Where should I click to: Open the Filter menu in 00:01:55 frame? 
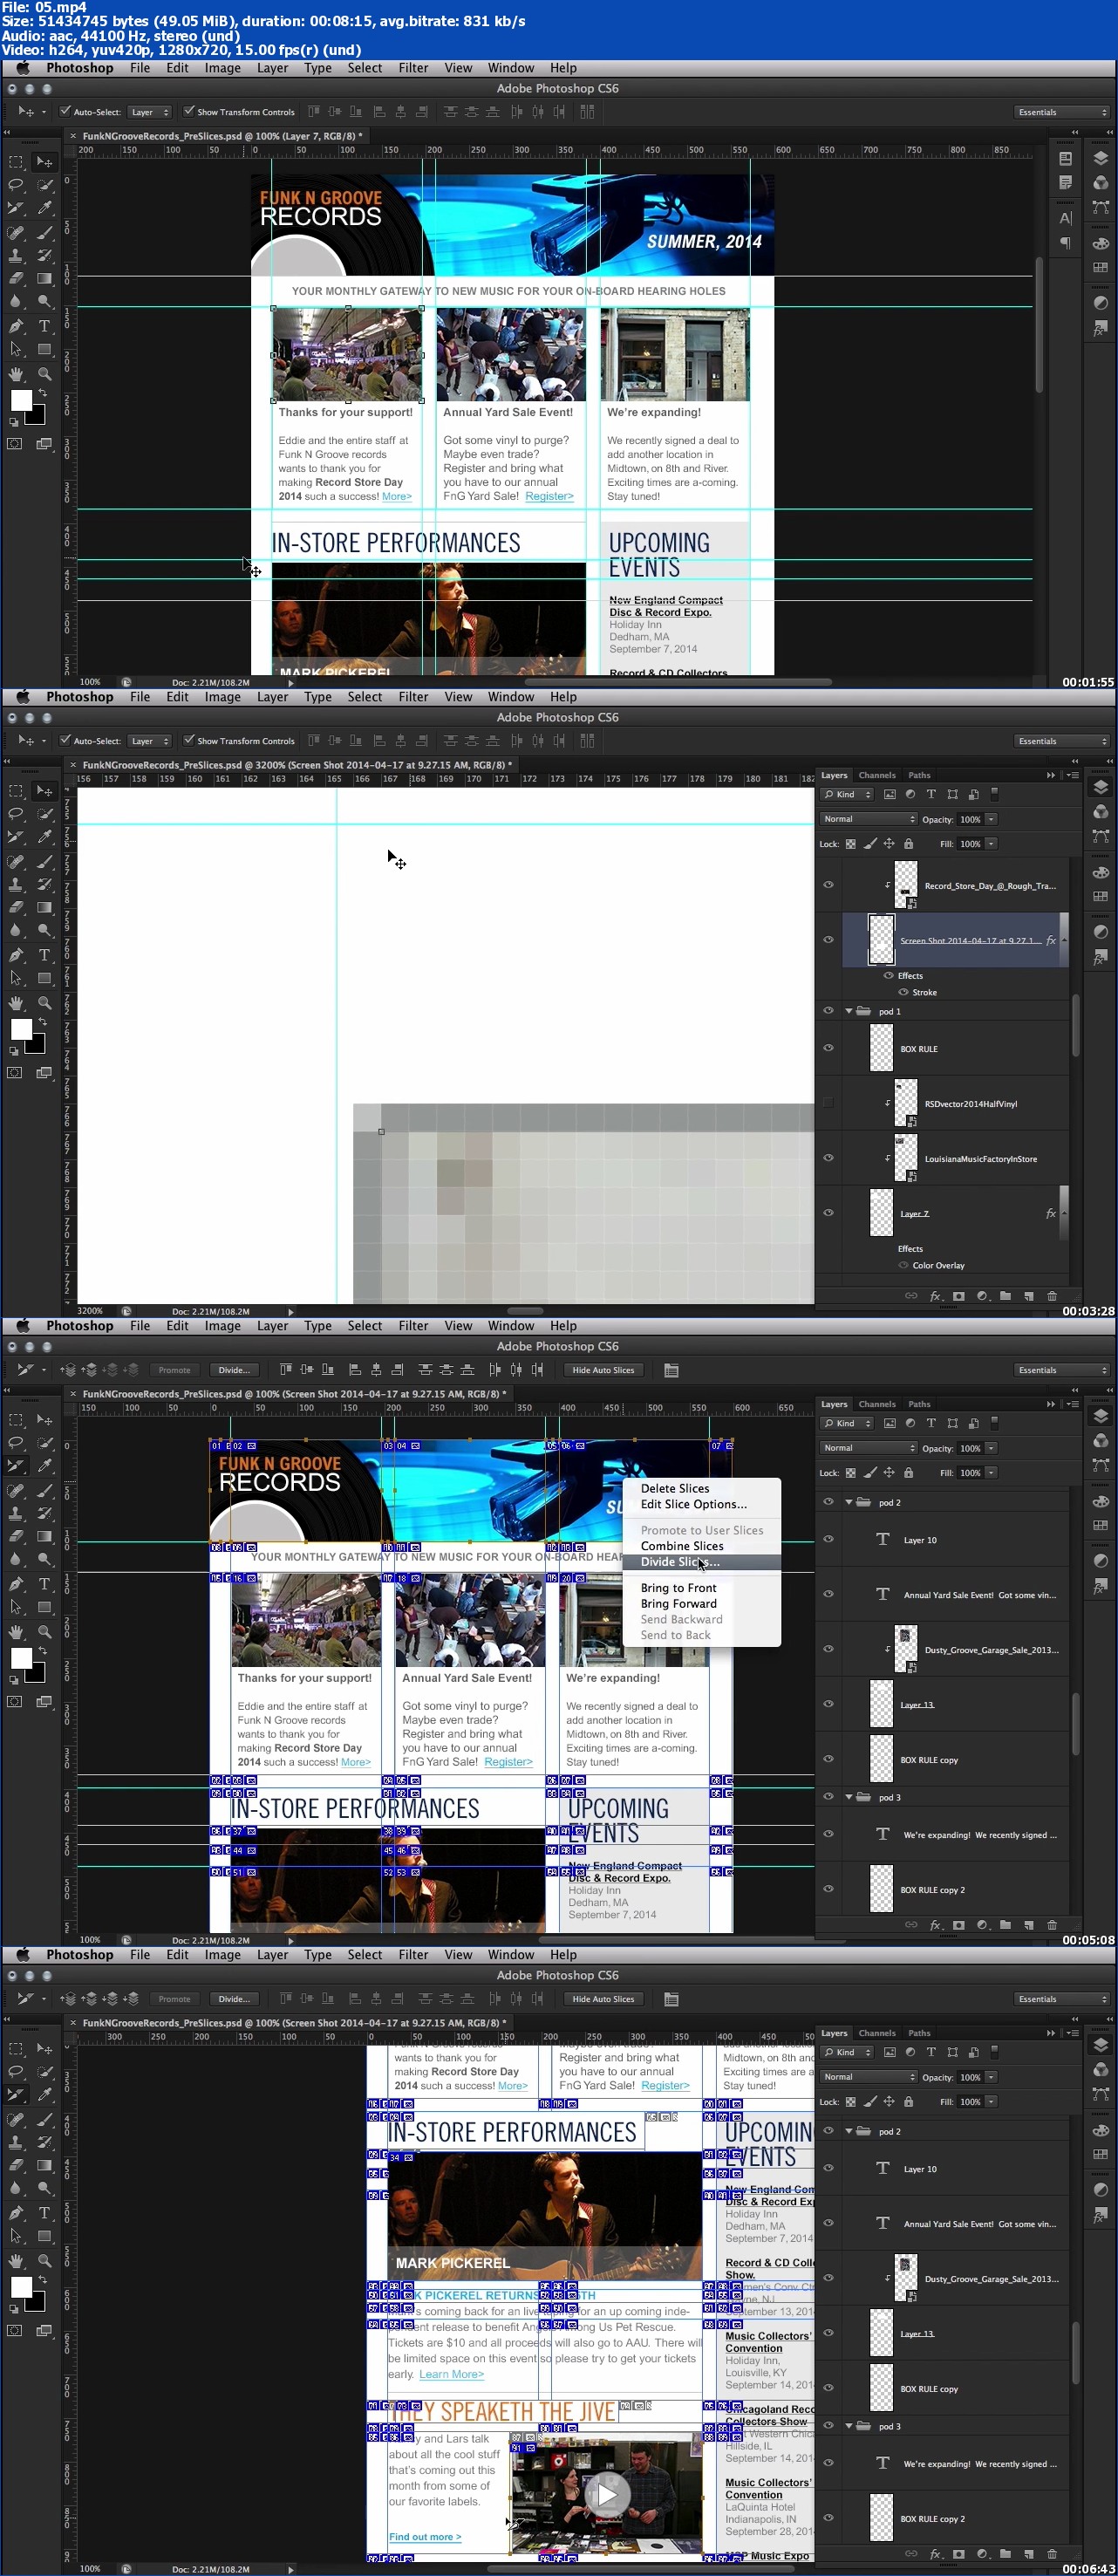coord(413,68)
